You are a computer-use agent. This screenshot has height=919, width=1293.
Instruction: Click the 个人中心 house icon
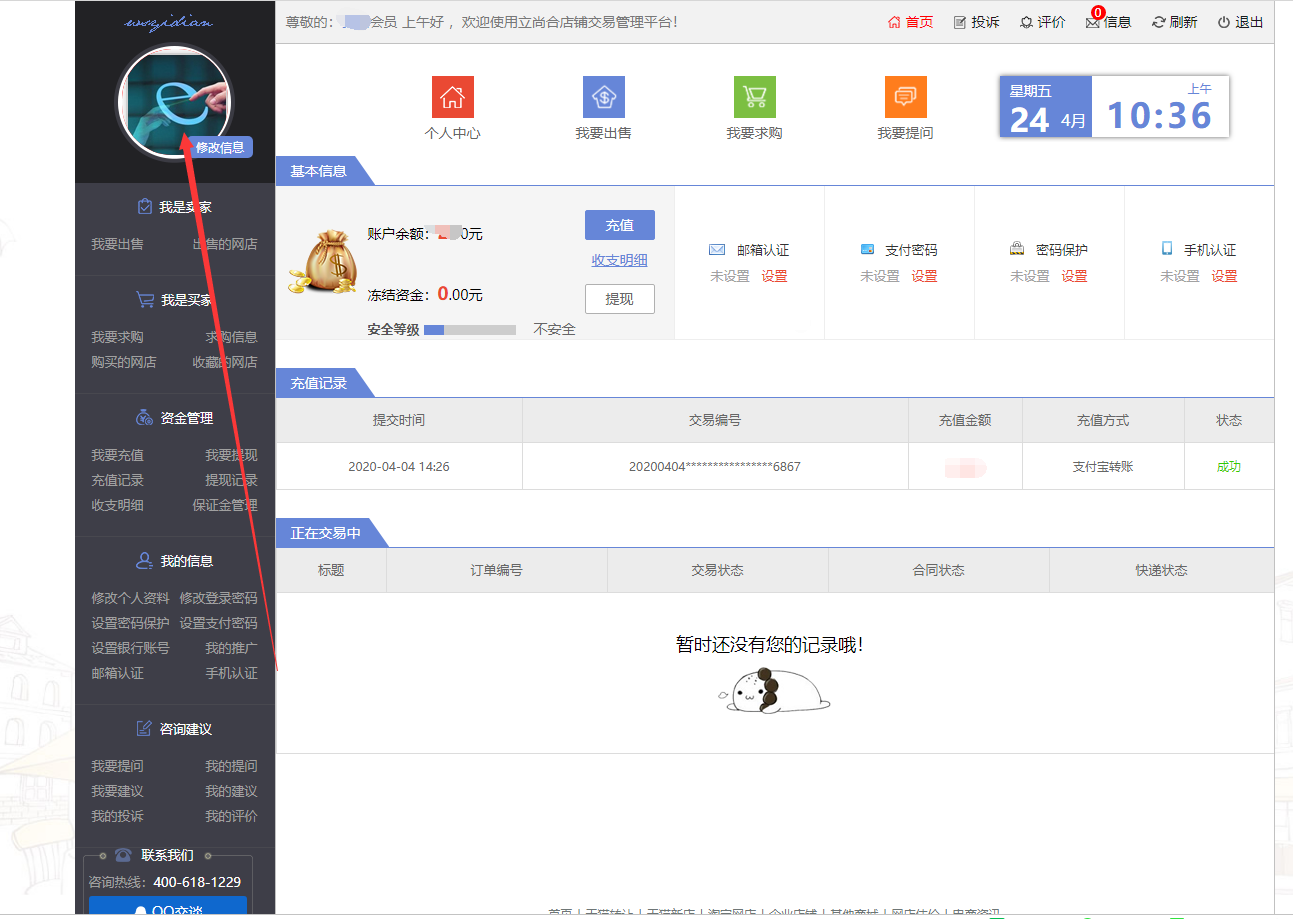click(x=452, y=97)
